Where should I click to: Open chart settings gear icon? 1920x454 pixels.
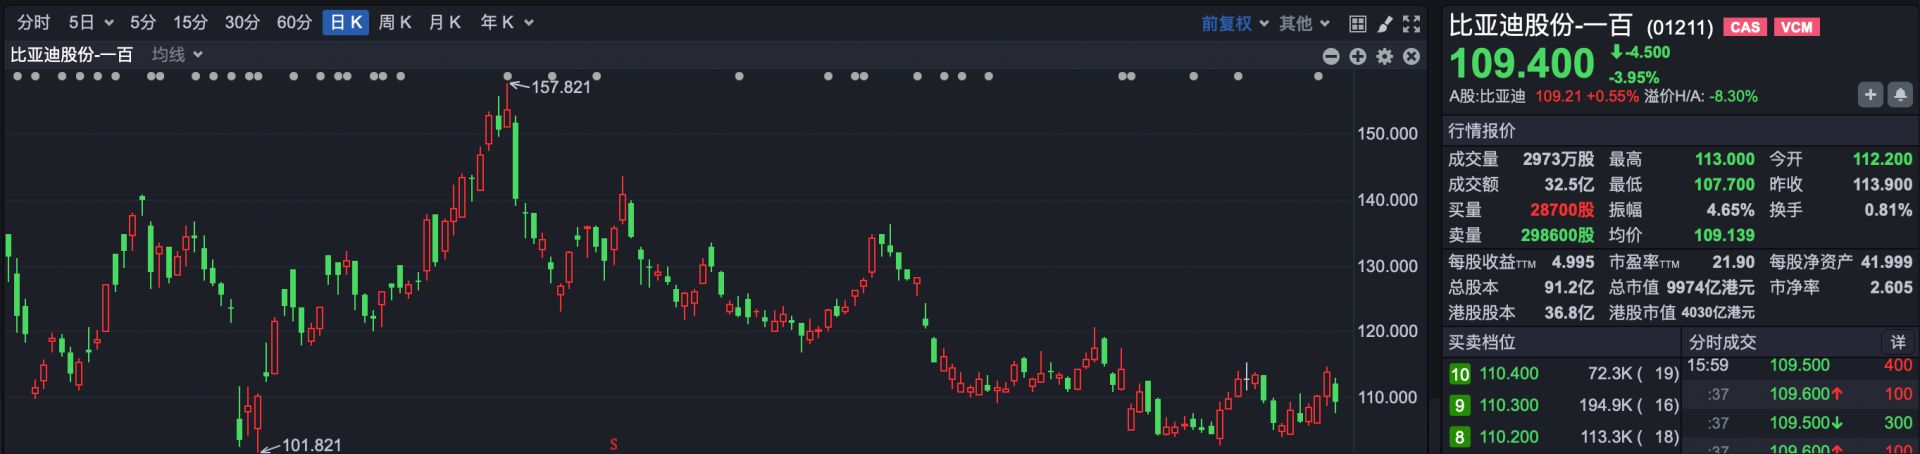point(1384,56)
